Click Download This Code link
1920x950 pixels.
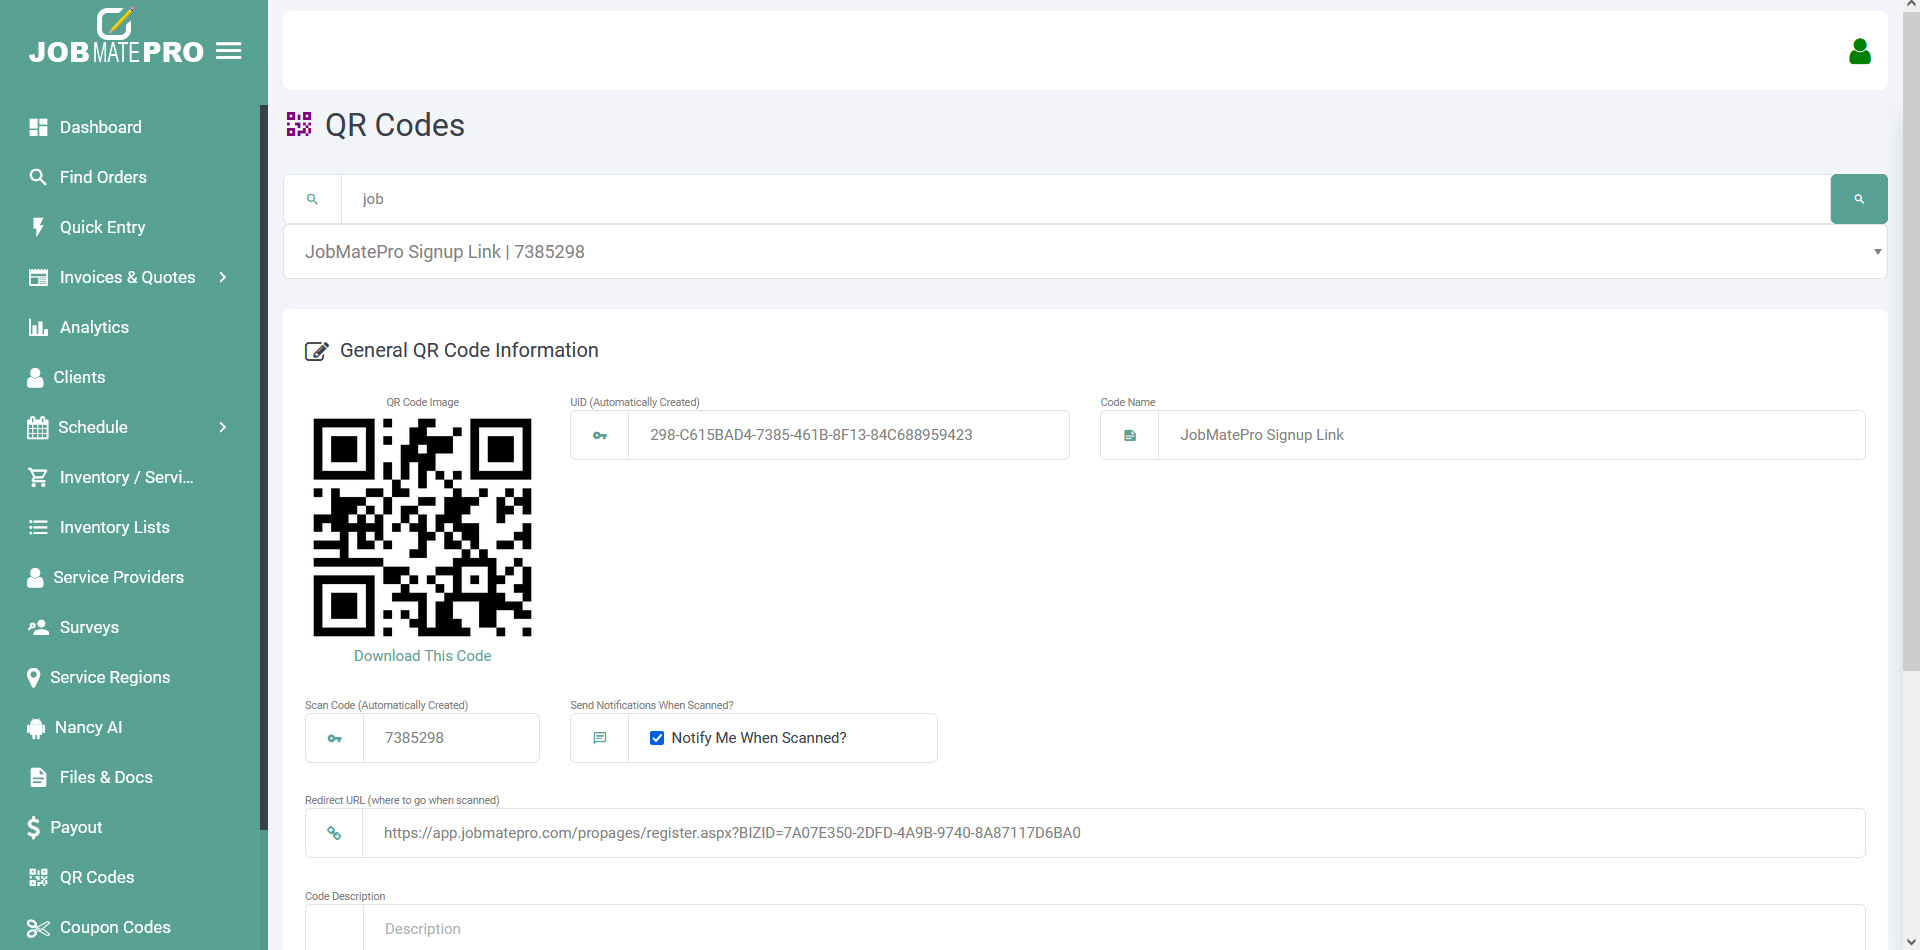coord(422,656)
